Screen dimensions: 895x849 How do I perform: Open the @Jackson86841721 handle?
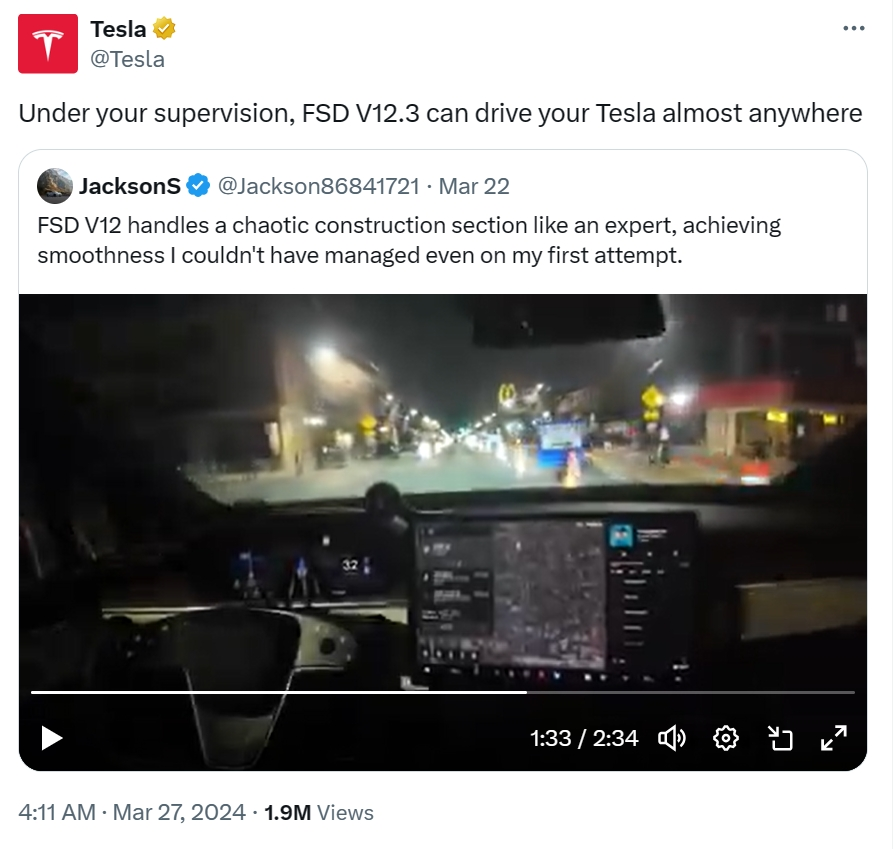[x=318, y=186]
